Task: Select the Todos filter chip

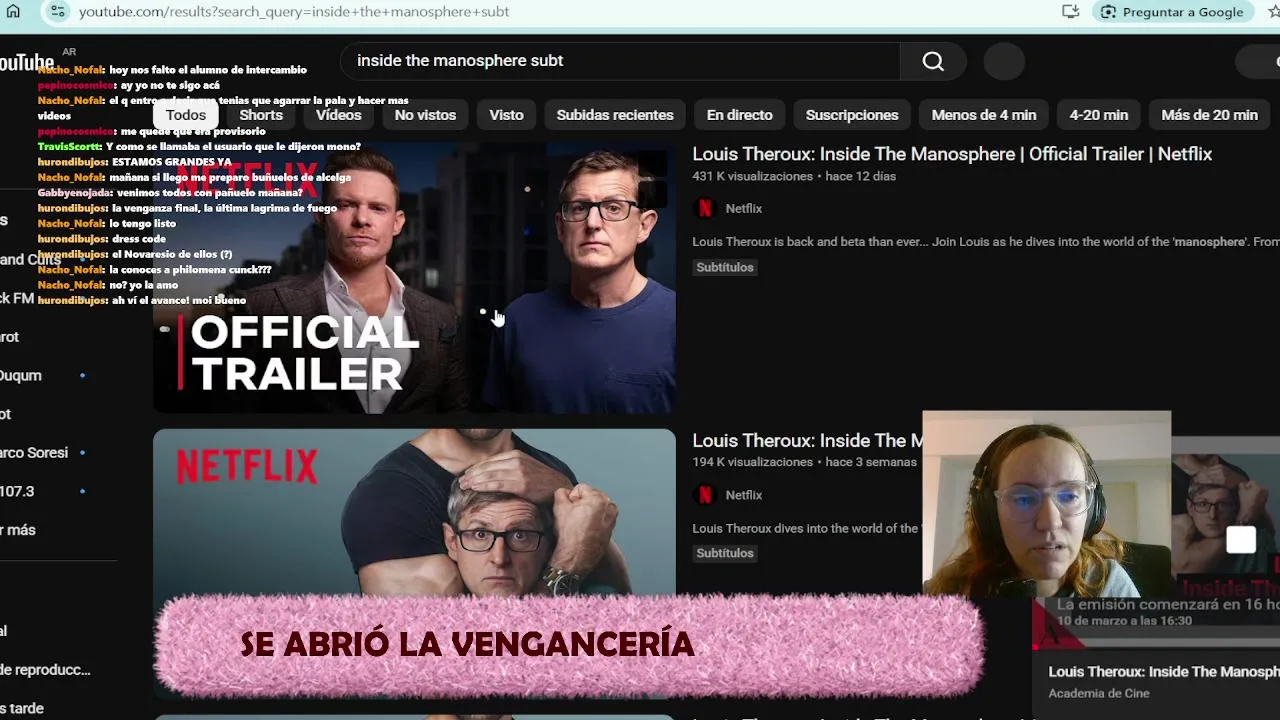Action: 186,115
